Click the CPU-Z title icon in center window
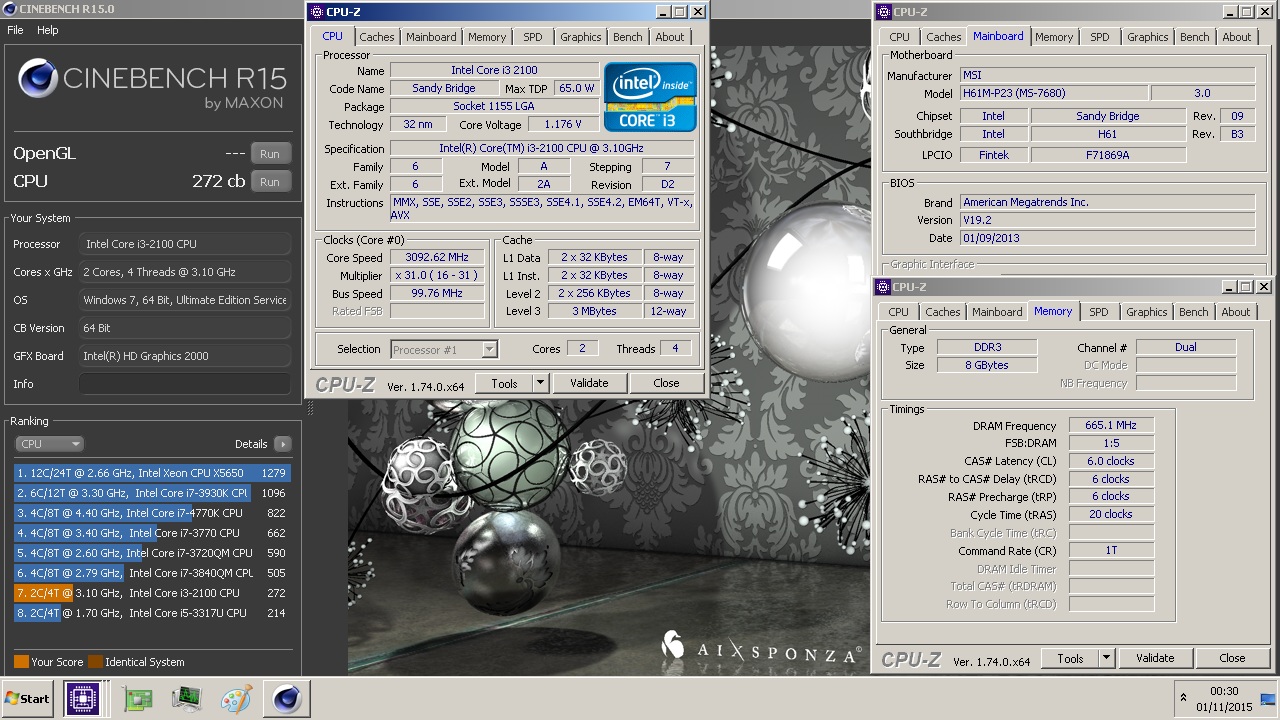1280x720 pixels. [x=317, y=12]
